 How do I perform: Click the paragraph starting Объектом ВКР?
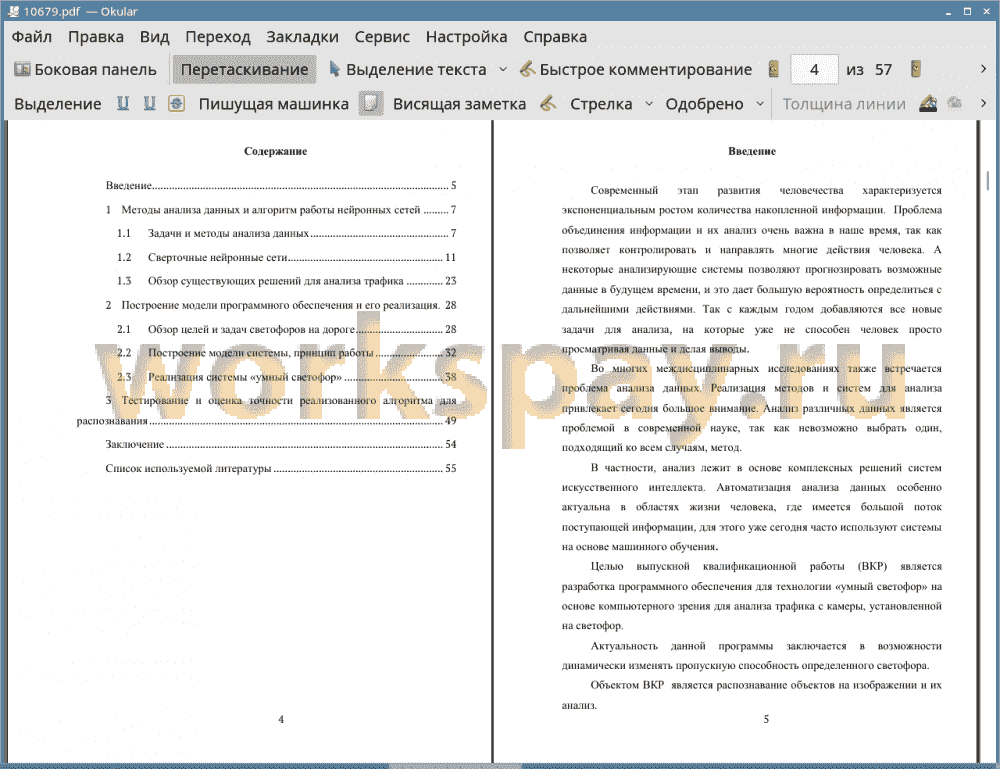(751, 695)
